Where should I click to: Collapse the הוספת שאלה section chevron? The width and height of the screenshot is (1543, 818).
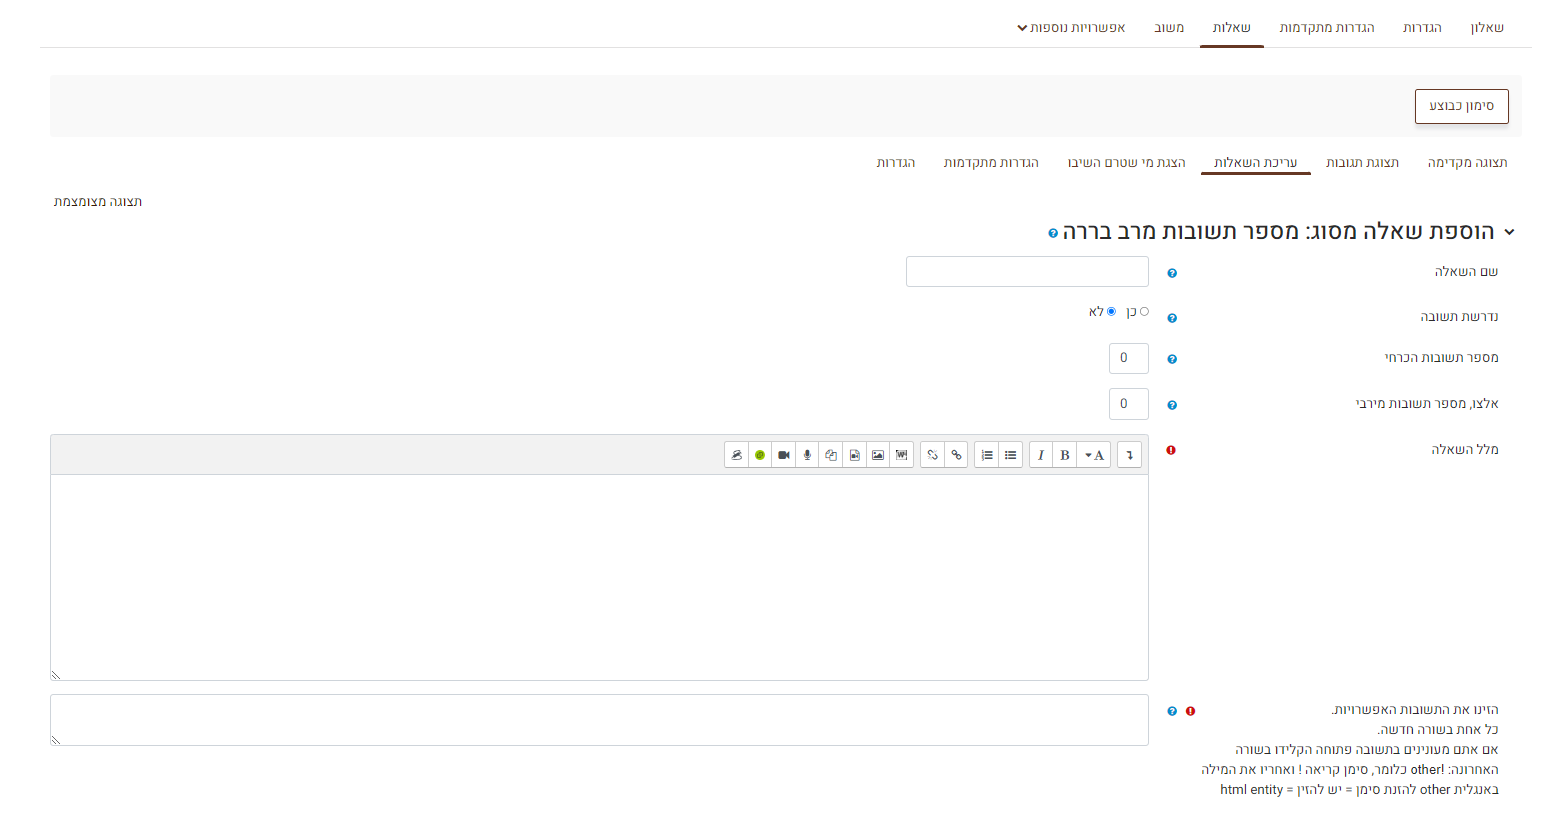pos(1509,232)
